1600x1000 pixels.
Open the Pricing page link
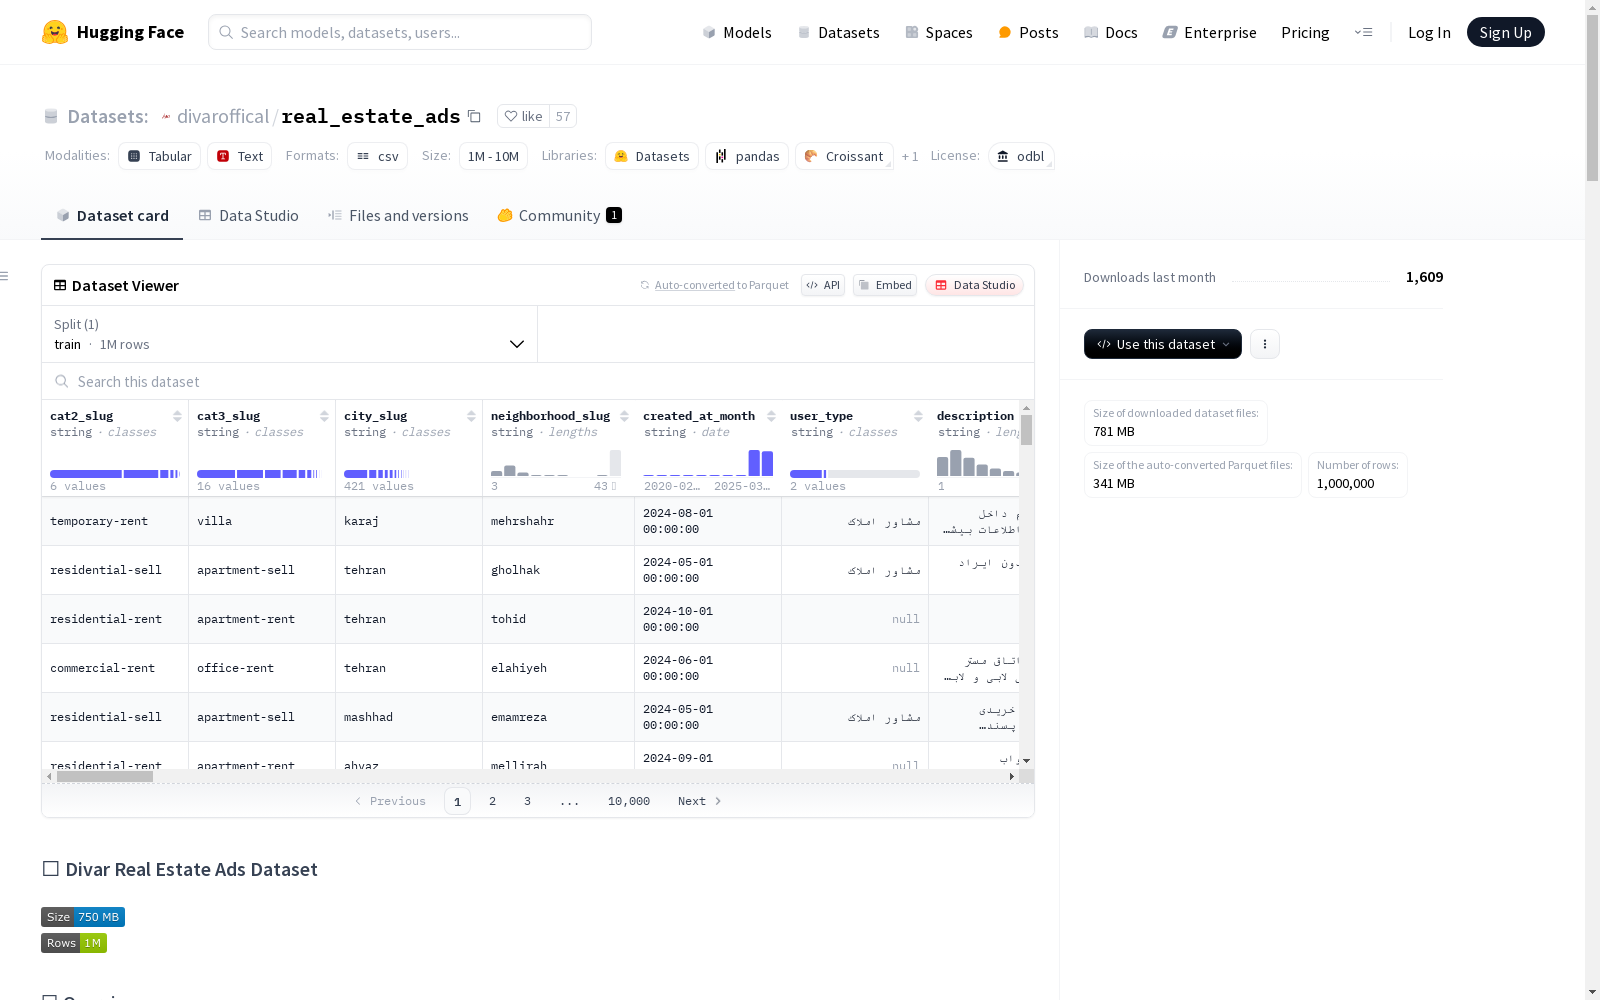pyautogui.click(x=1305, y=33)
